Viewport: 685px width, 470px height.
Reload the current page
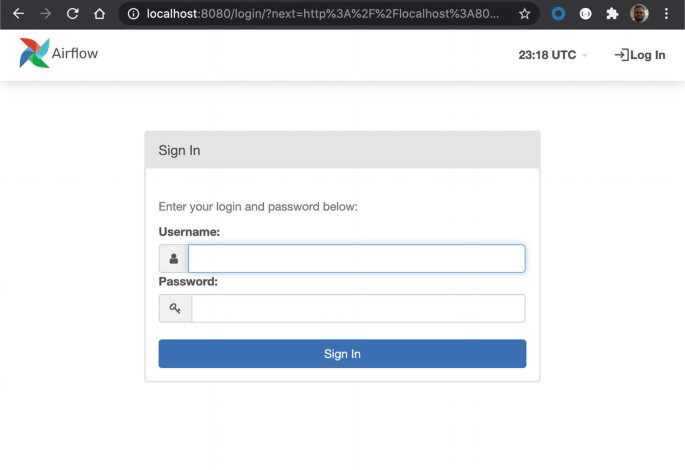coord(72,14)
